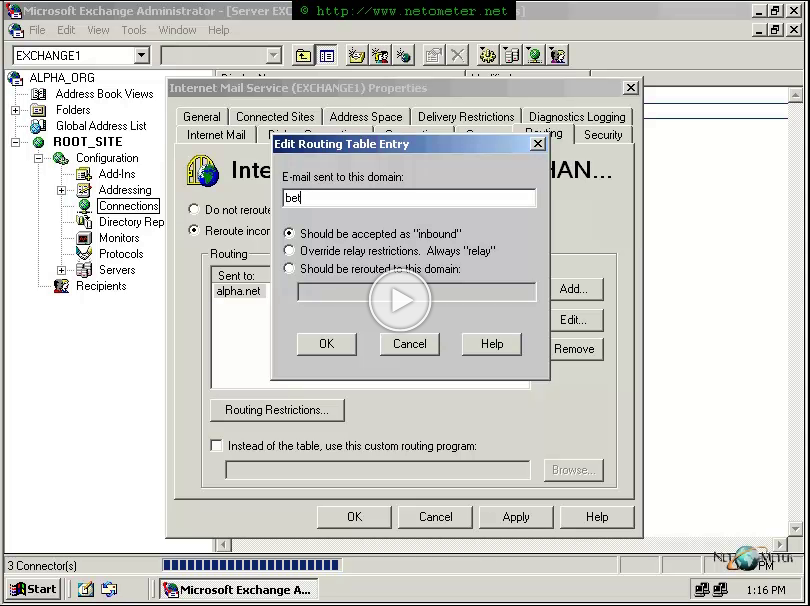Select the ALPHA_ORG organization icon in tree
Screen dimensions: 810x606
tap(15, 78)
